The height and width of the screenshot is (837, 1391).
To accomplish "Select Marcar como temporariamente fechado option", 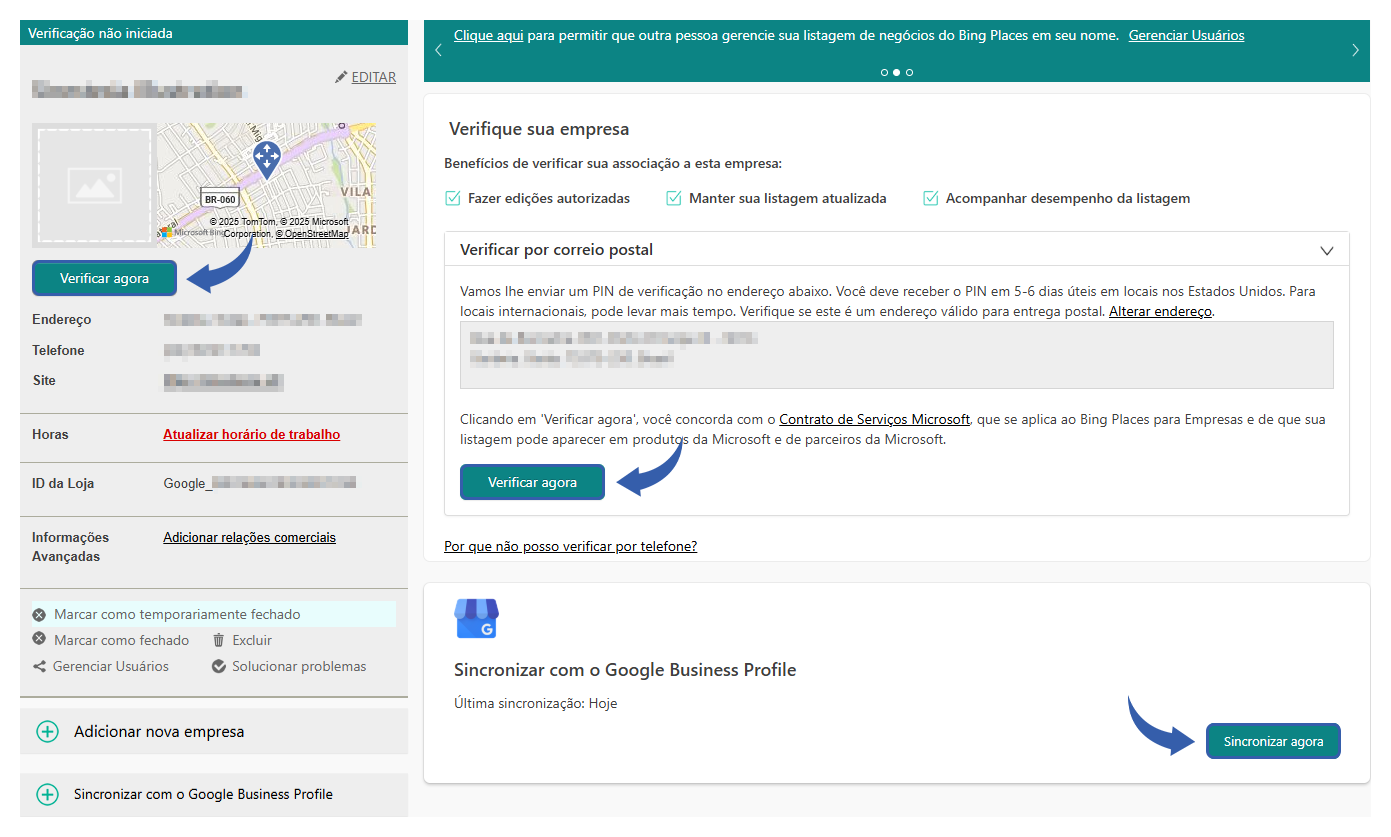I will point(177,614).
